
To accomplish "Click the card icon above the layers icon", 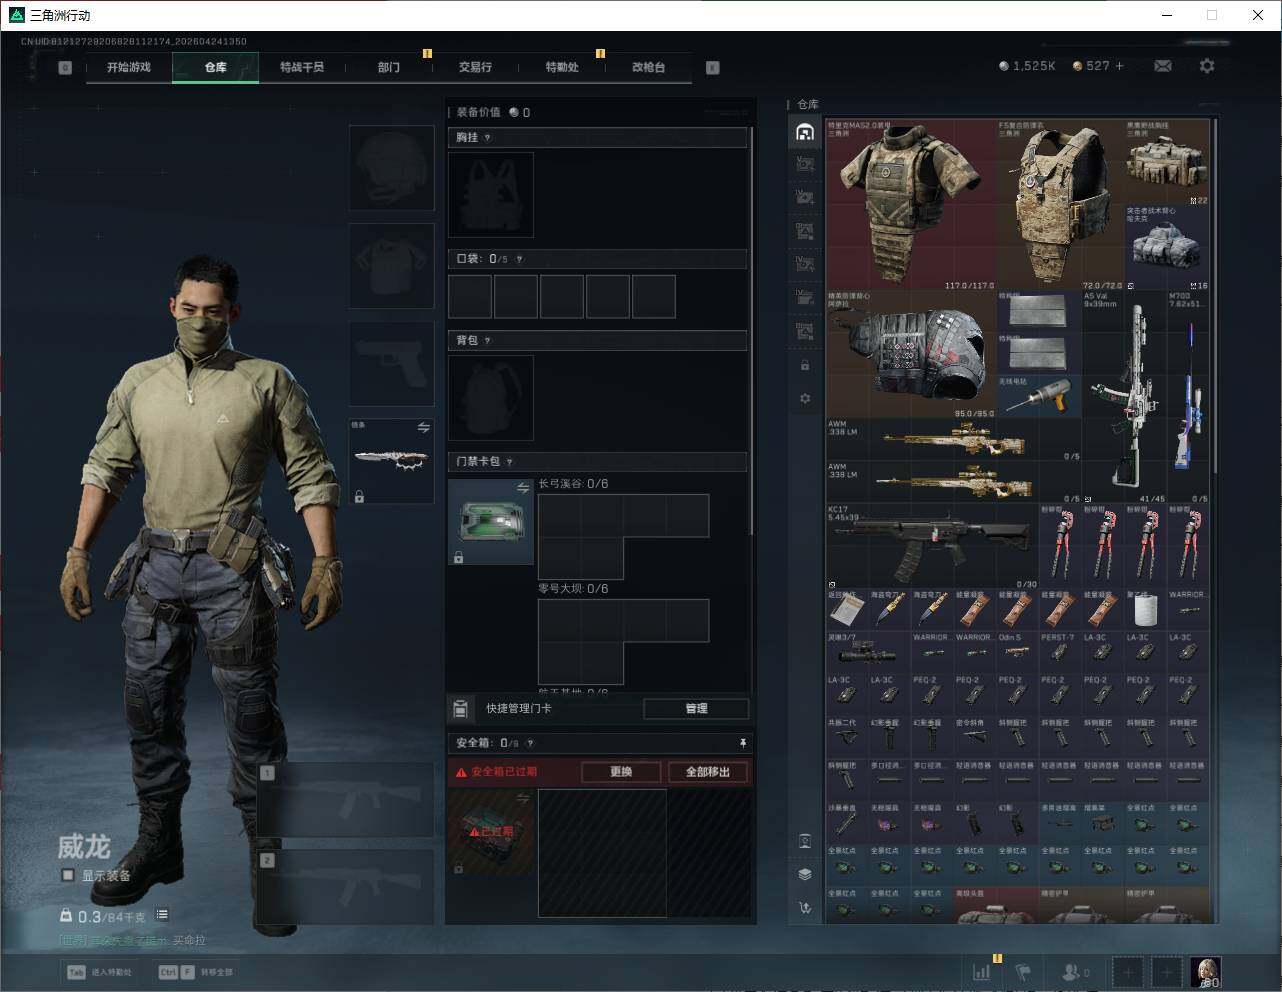I will (x=805, y=841).
